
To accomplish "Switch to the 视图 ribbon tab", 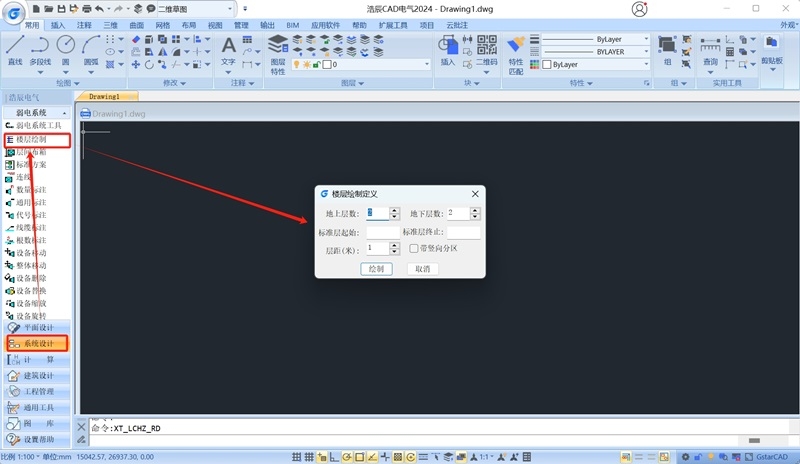I will click(x=215, y=25).
